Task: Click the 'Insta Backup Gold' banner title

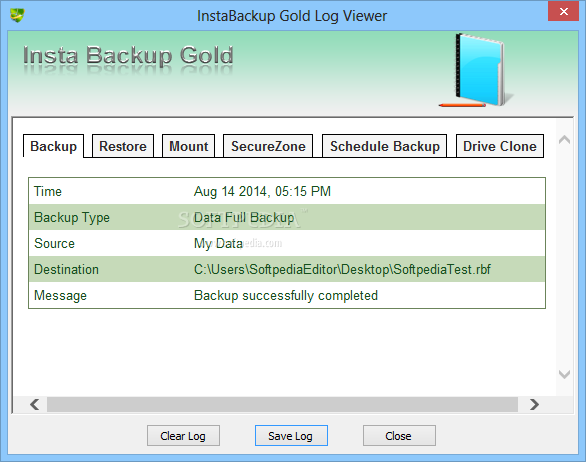Action: [x=128, y=56]
